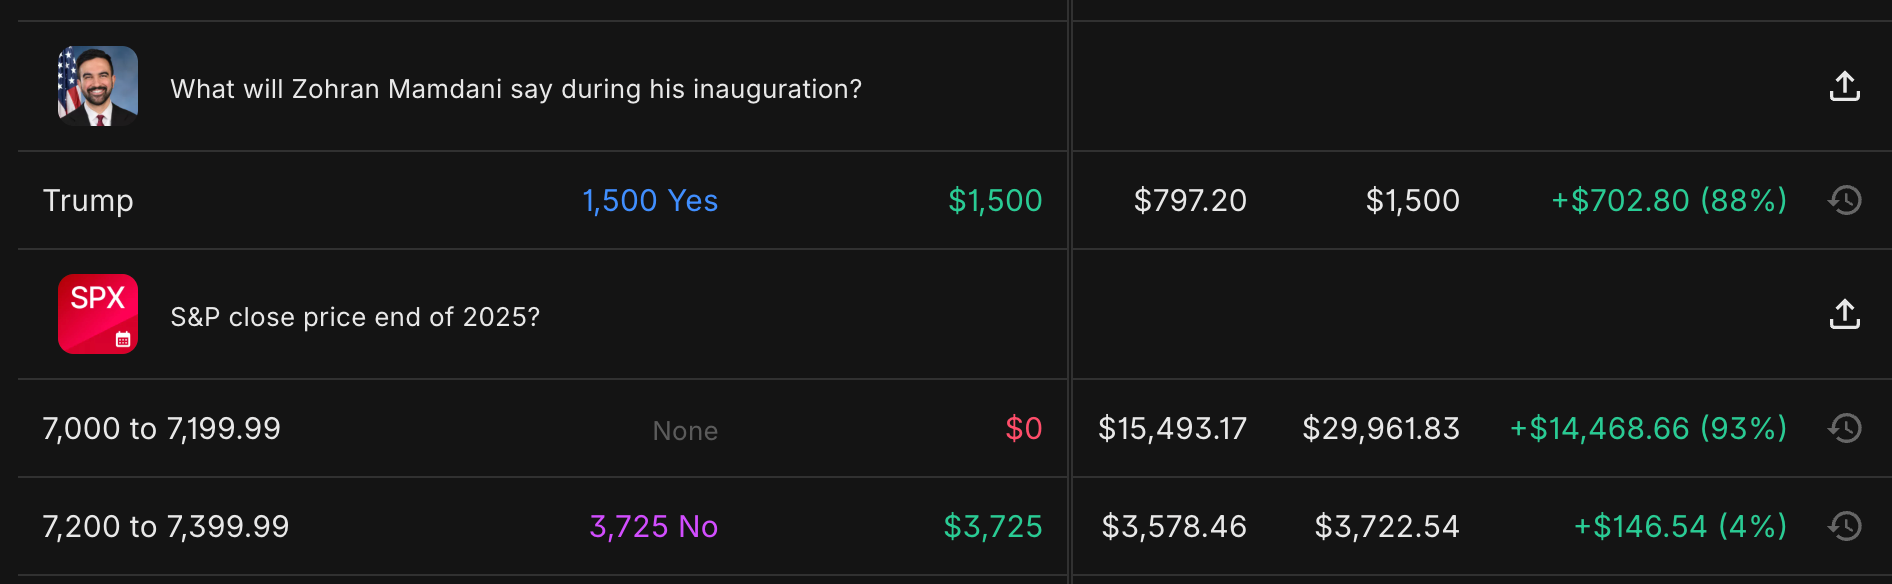Click the +$702.80 (88%) return value
This screenshot has height=584, width=1892.
pos(1668,200)
